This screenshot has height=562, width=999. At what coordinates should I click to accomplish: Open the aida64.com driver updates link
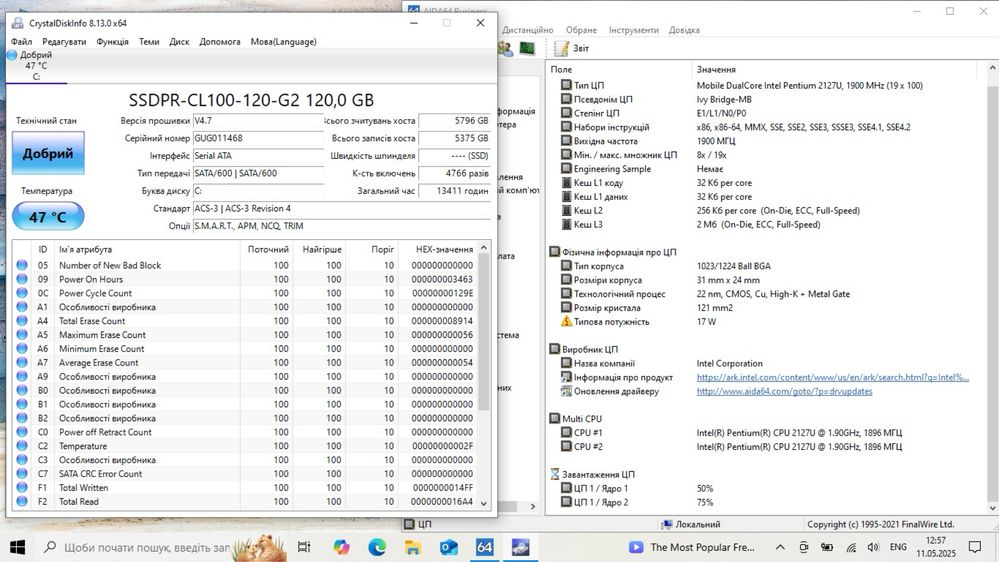point(784,391)
